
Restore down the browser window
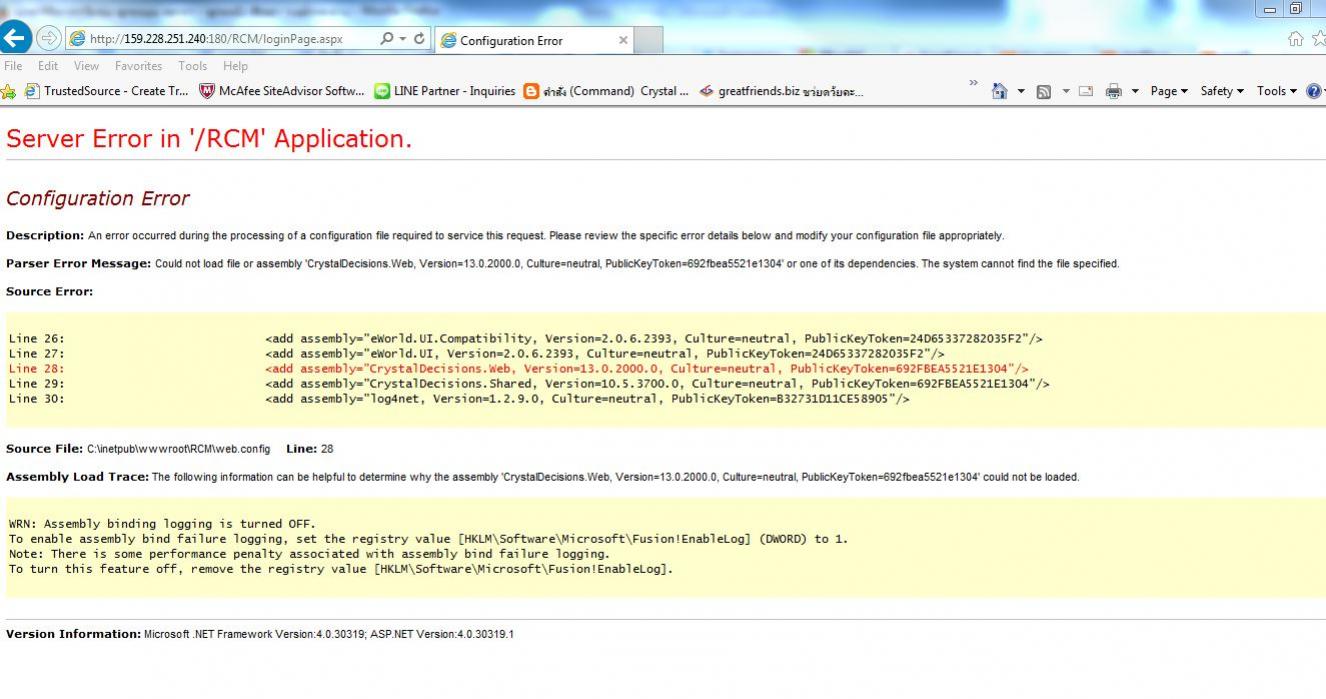point(1296,9)
